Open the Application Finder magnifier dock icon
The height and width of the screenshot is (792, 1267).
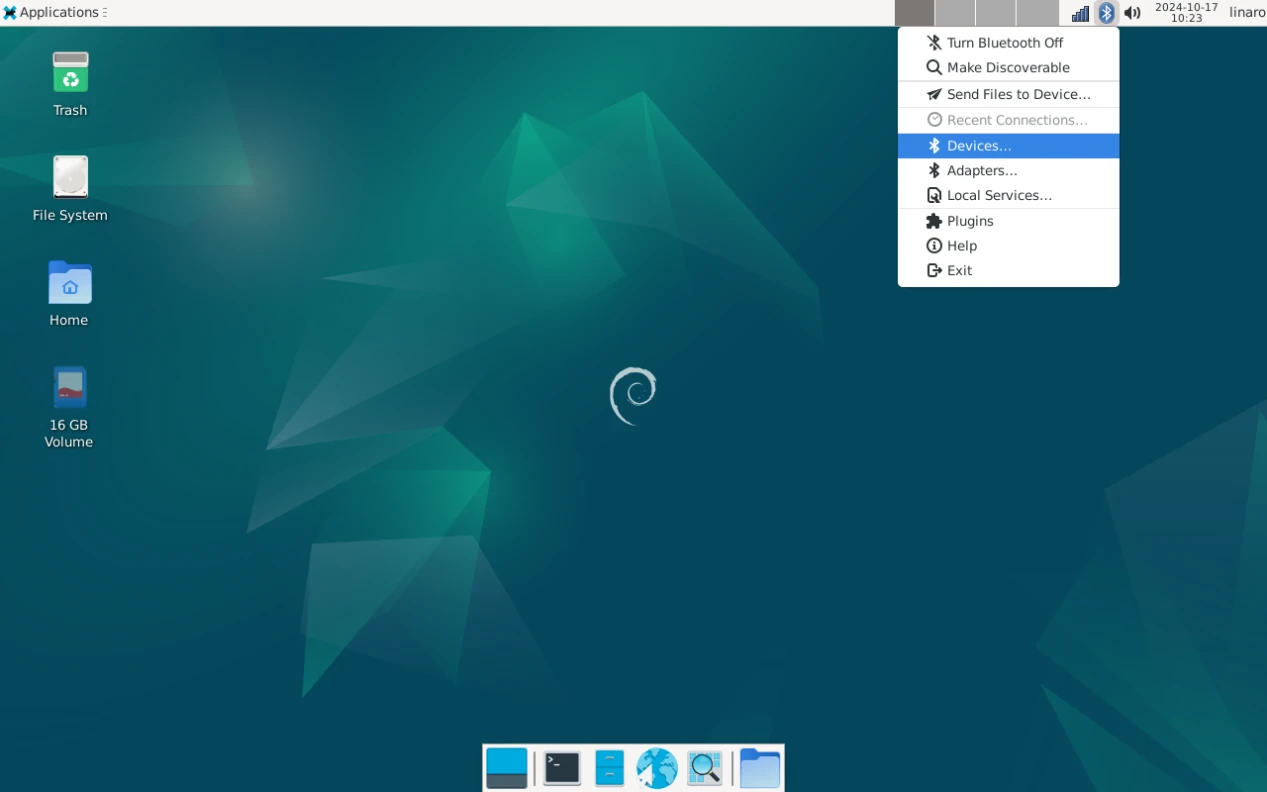[x=705, y=768]
